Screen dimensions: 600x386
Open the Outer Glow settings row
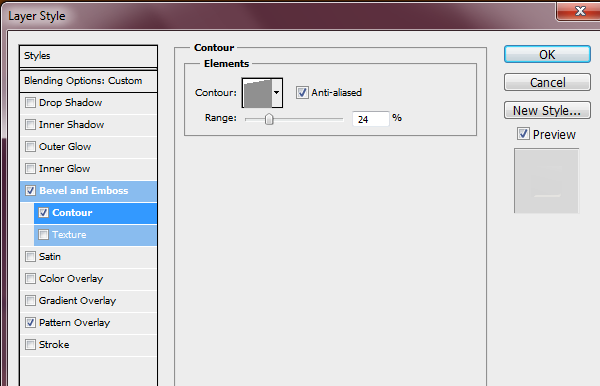click(x=88, y=147)
